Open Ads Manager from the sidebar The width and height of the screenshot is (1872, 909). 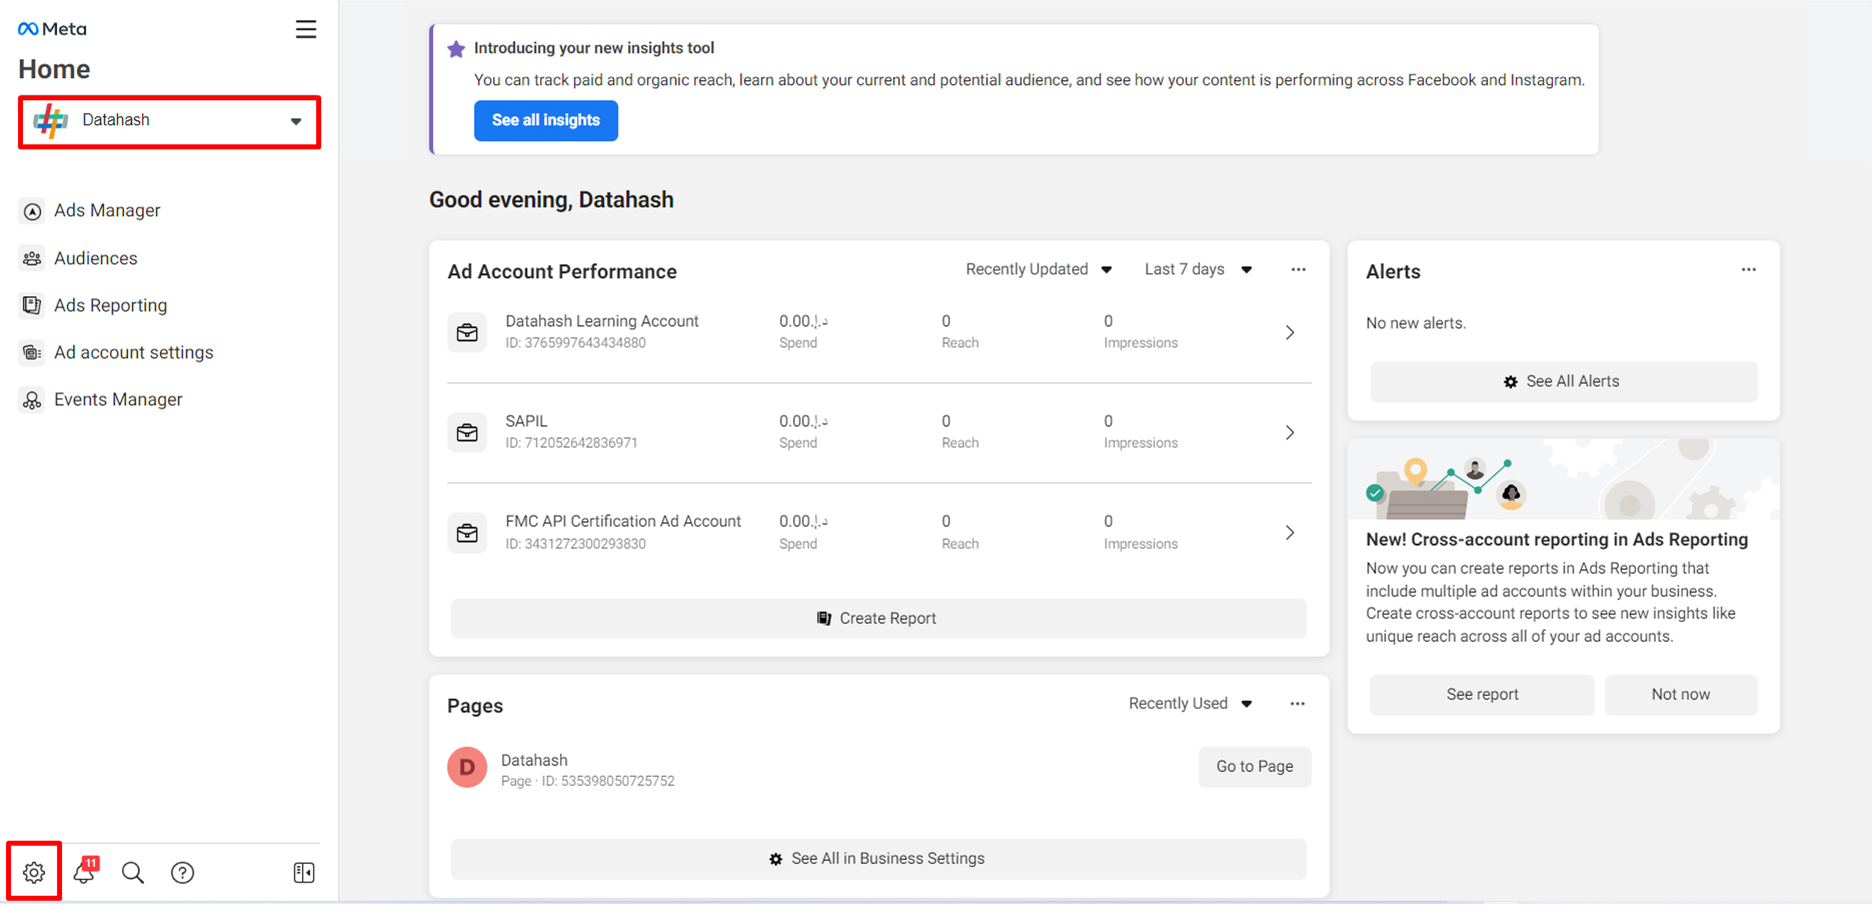(x=107, y=210)
